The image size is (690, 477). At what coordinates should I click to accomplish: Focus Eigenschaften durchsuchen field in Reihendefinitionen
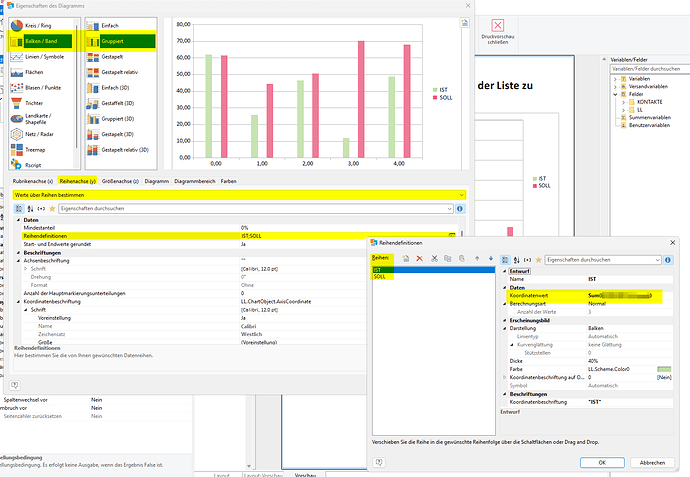point(603,260)
